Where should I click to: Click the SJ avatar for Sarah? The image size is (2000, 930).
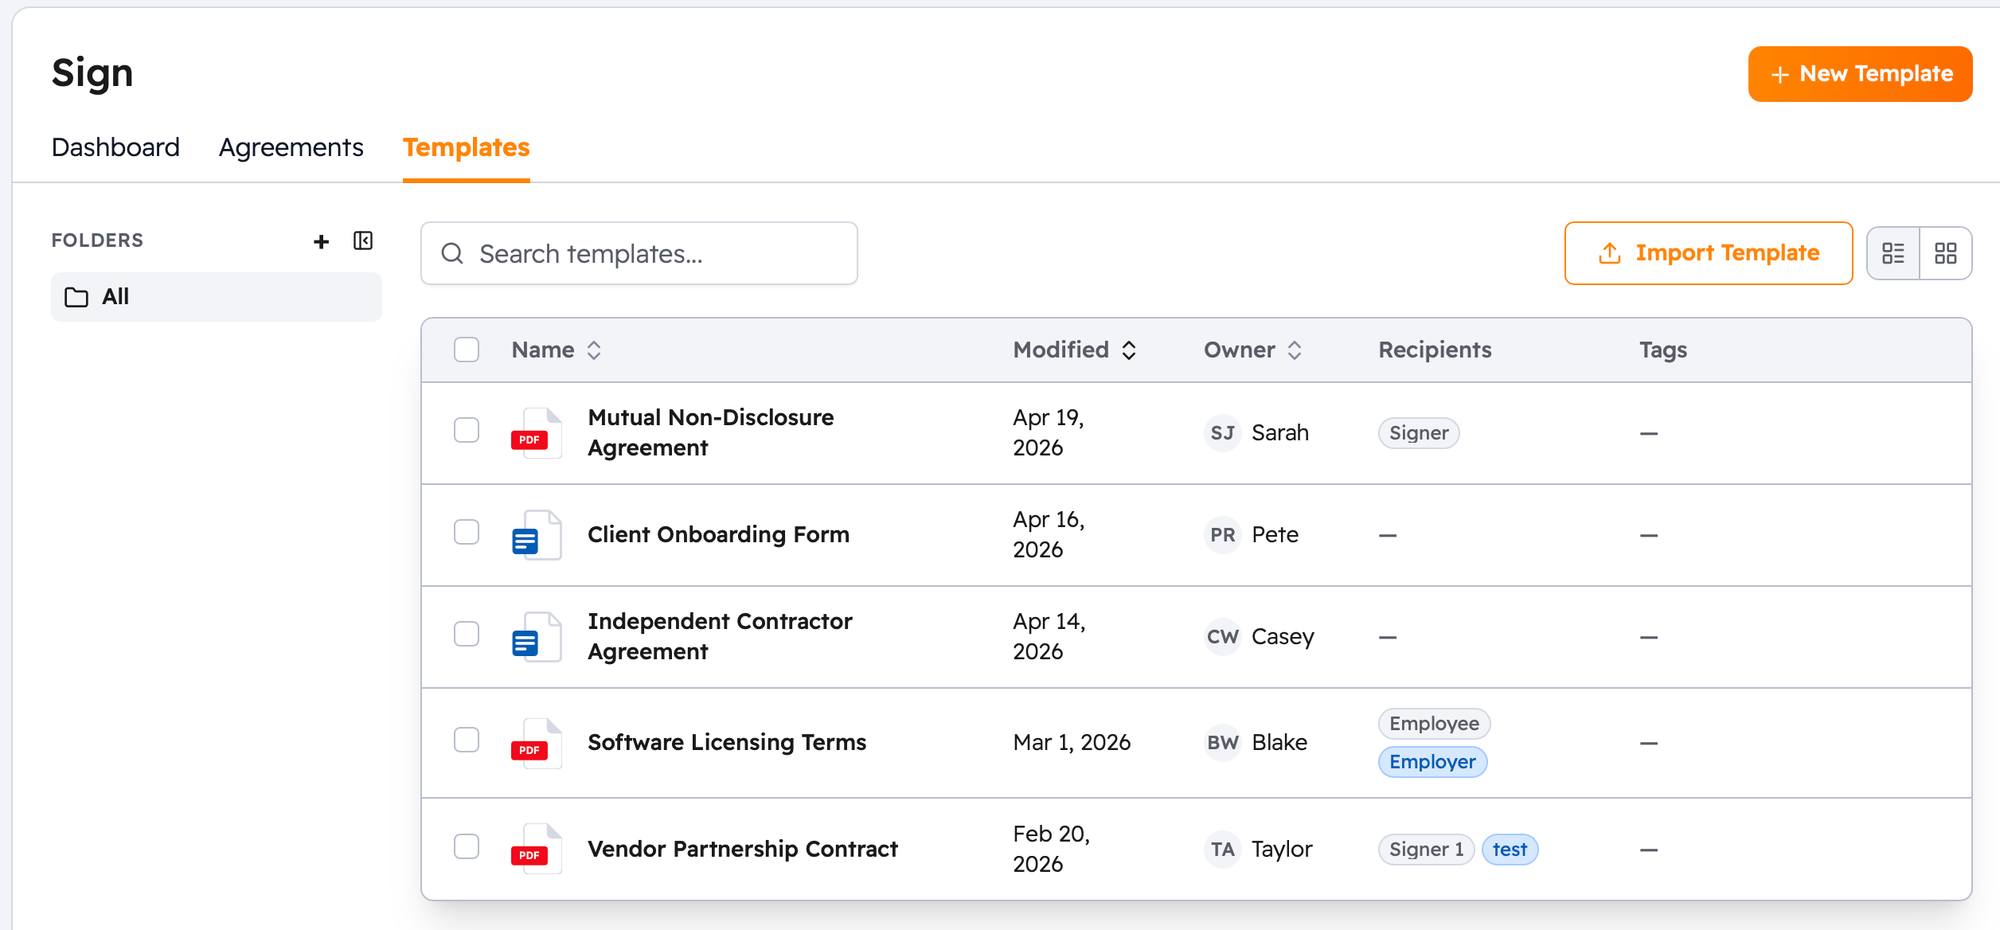click(x=1222, y=433)
